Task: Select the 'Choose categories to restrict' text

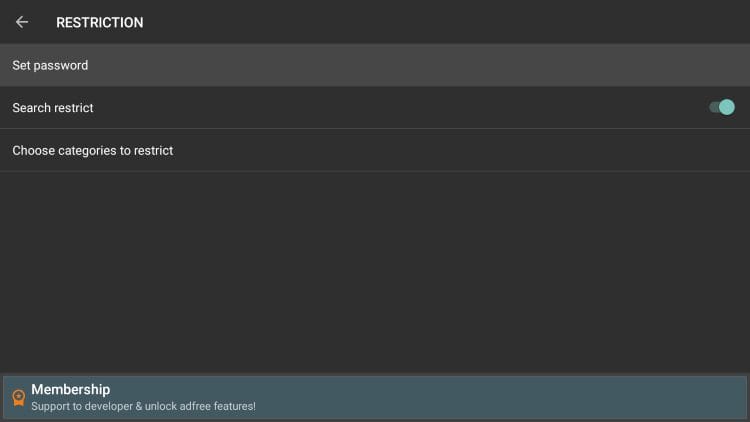Action: click(92, 150)
